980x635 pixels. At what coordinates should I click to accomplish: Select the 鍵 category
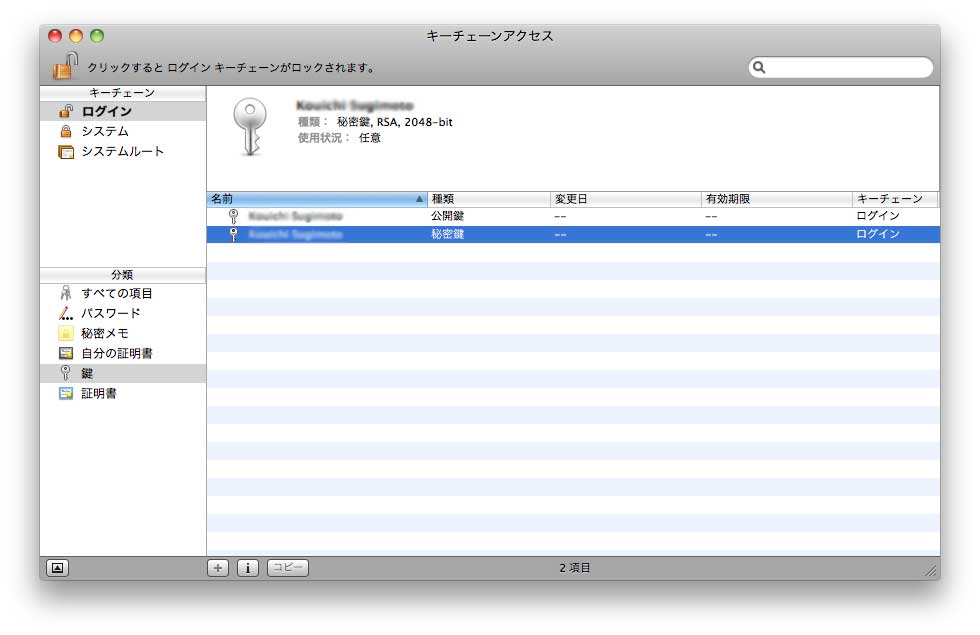pyautogui.click(x=87, y=373)
